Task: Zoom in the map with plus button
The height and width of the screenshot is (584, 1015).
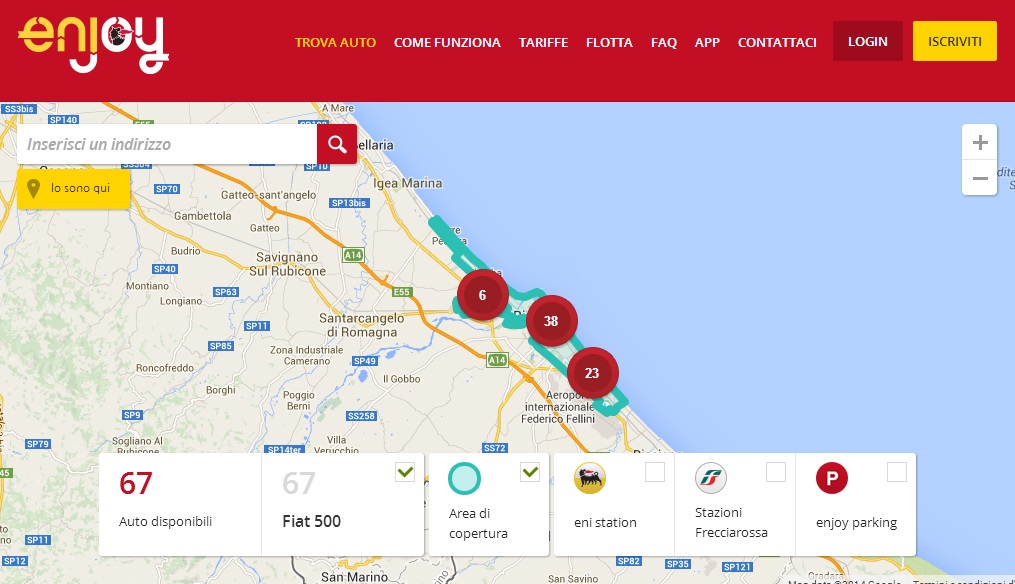Action: click(x=979, y=142)
